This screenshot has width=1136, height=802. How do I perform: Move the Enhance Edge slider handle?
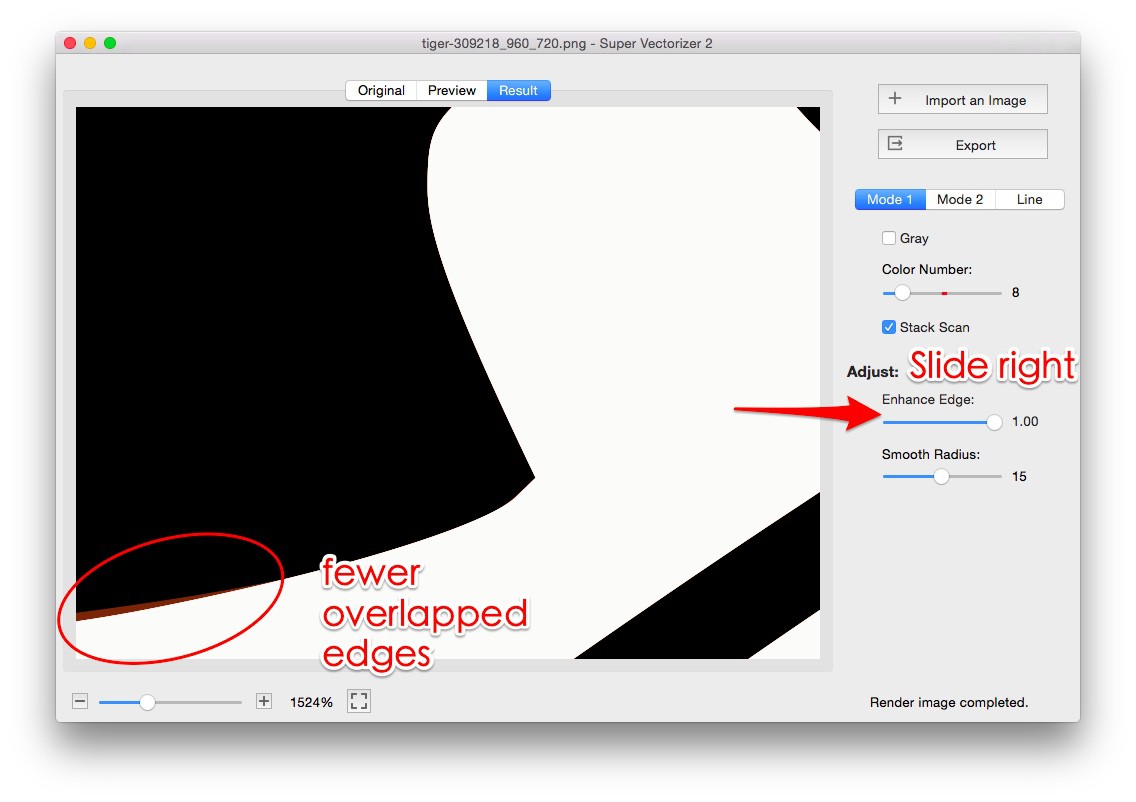[x=994, y=422]
